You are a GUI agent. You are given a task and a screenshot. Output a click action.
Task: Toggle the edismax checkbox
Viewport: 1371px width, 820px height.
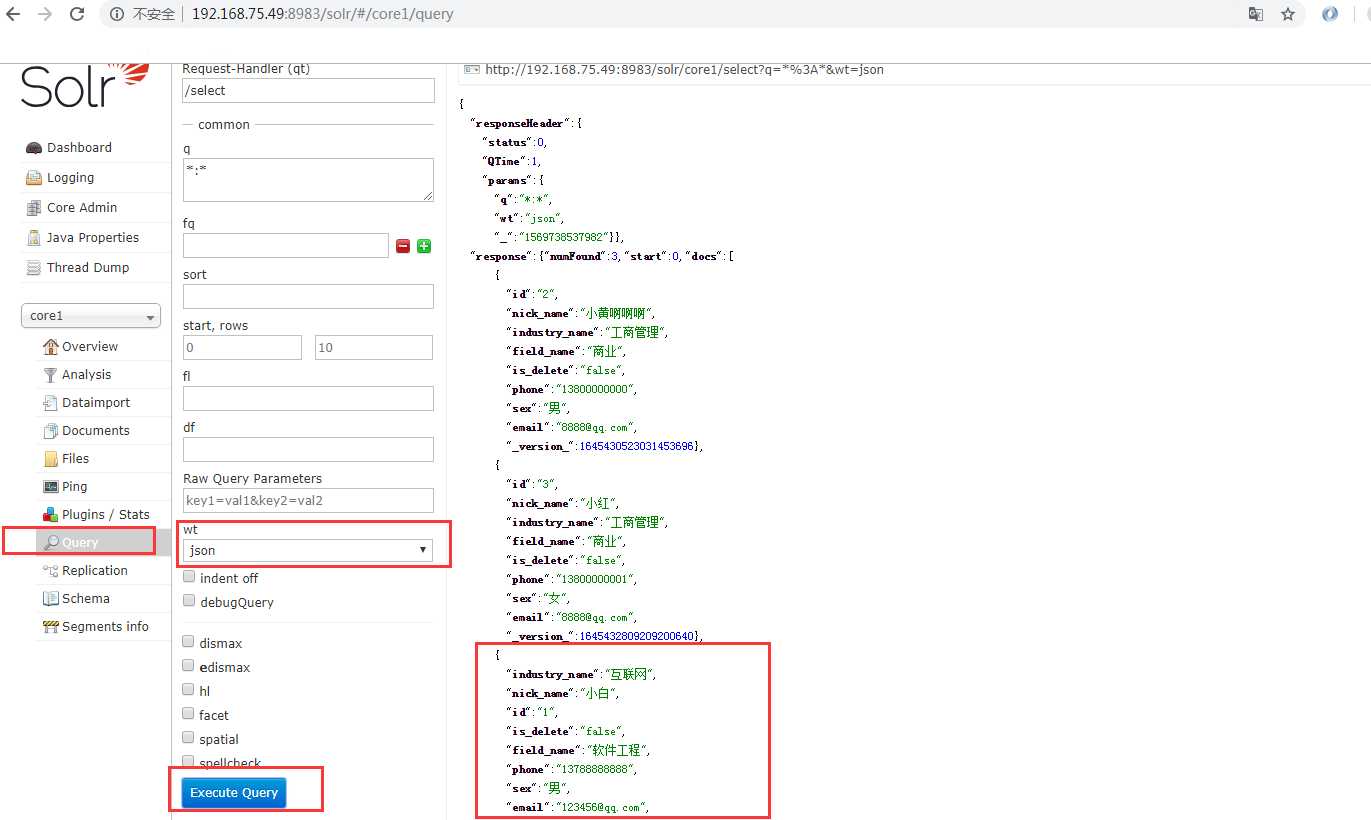click(188, 666)
